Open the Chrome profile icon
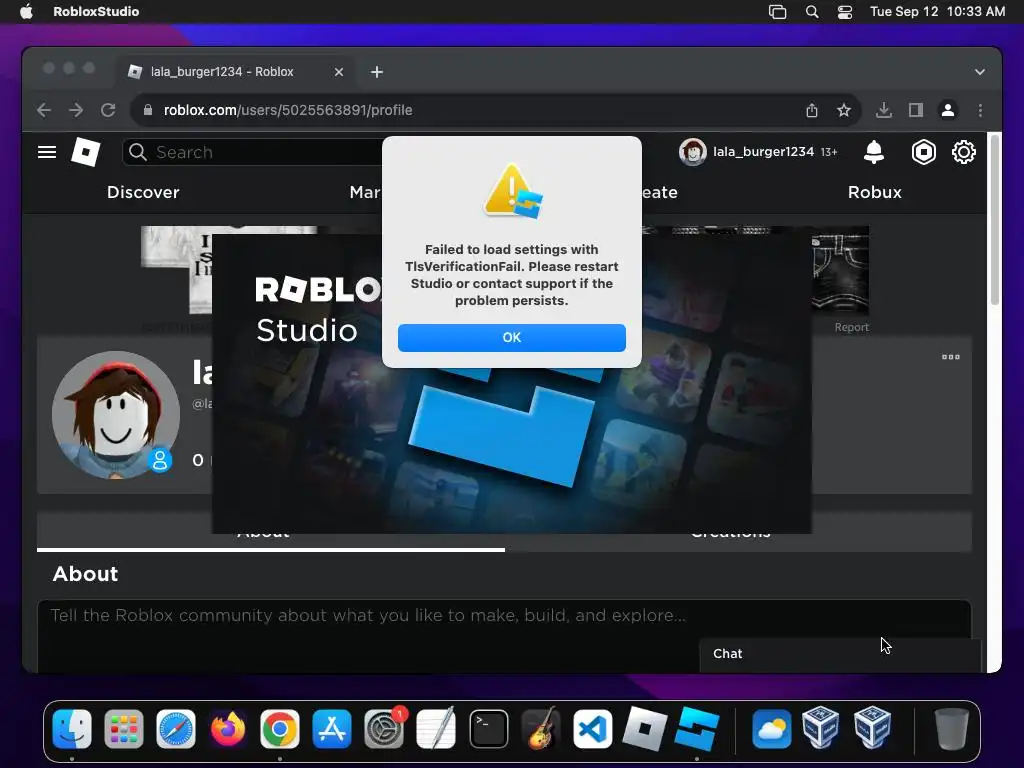 pyautogui.click(x=948, y=110)
